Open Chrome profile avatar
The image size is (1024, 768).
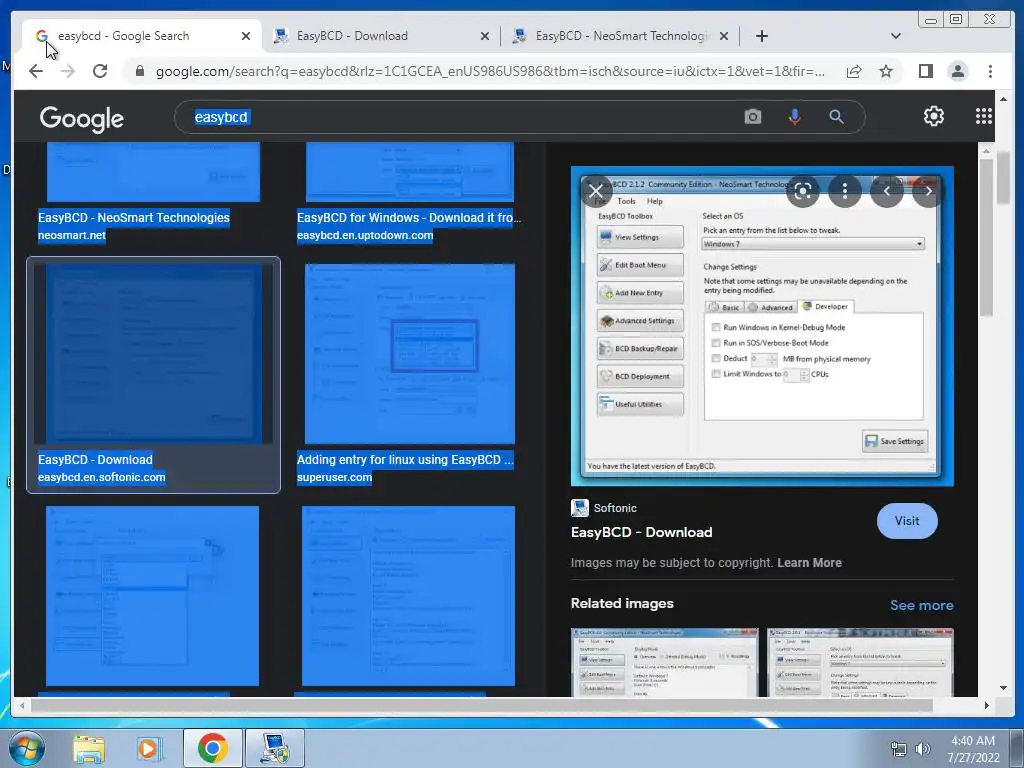[957, 71]
